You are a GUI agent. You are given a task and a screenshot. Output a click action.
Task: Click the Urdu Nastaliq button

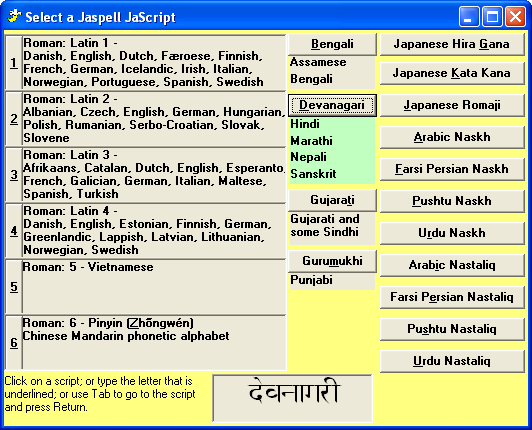coord(452,361)
